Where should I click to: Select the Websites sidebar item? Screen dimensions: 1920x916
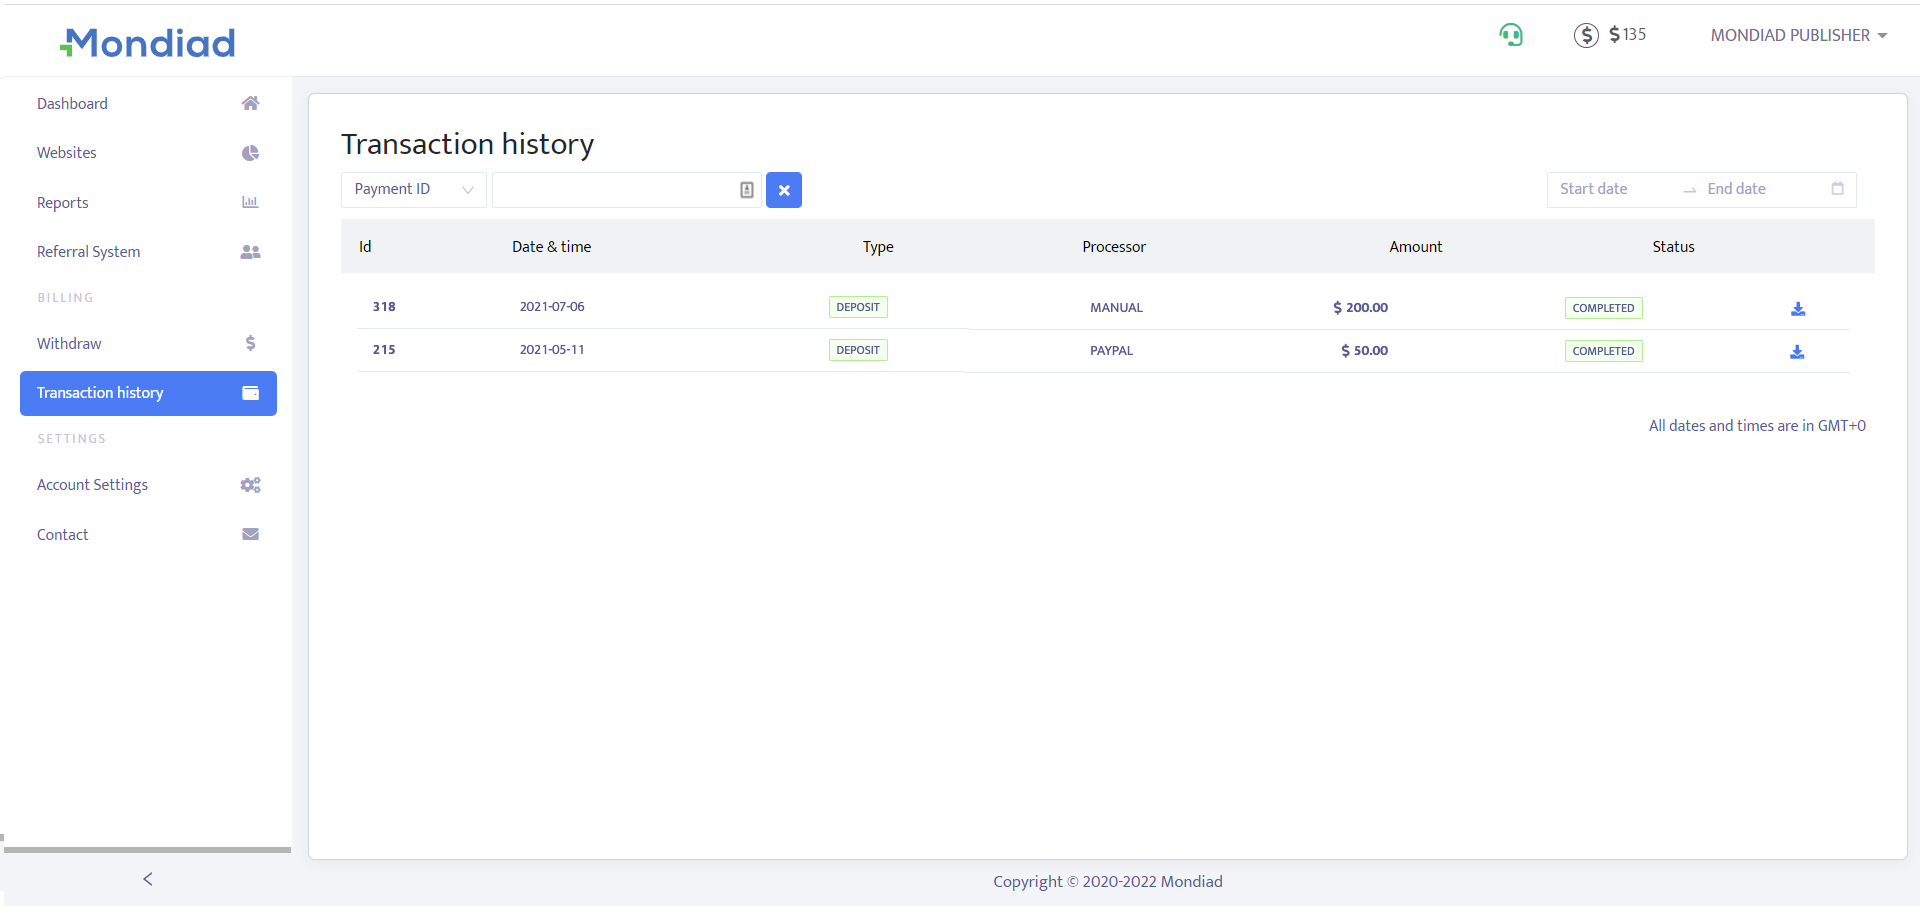point(67,153)
